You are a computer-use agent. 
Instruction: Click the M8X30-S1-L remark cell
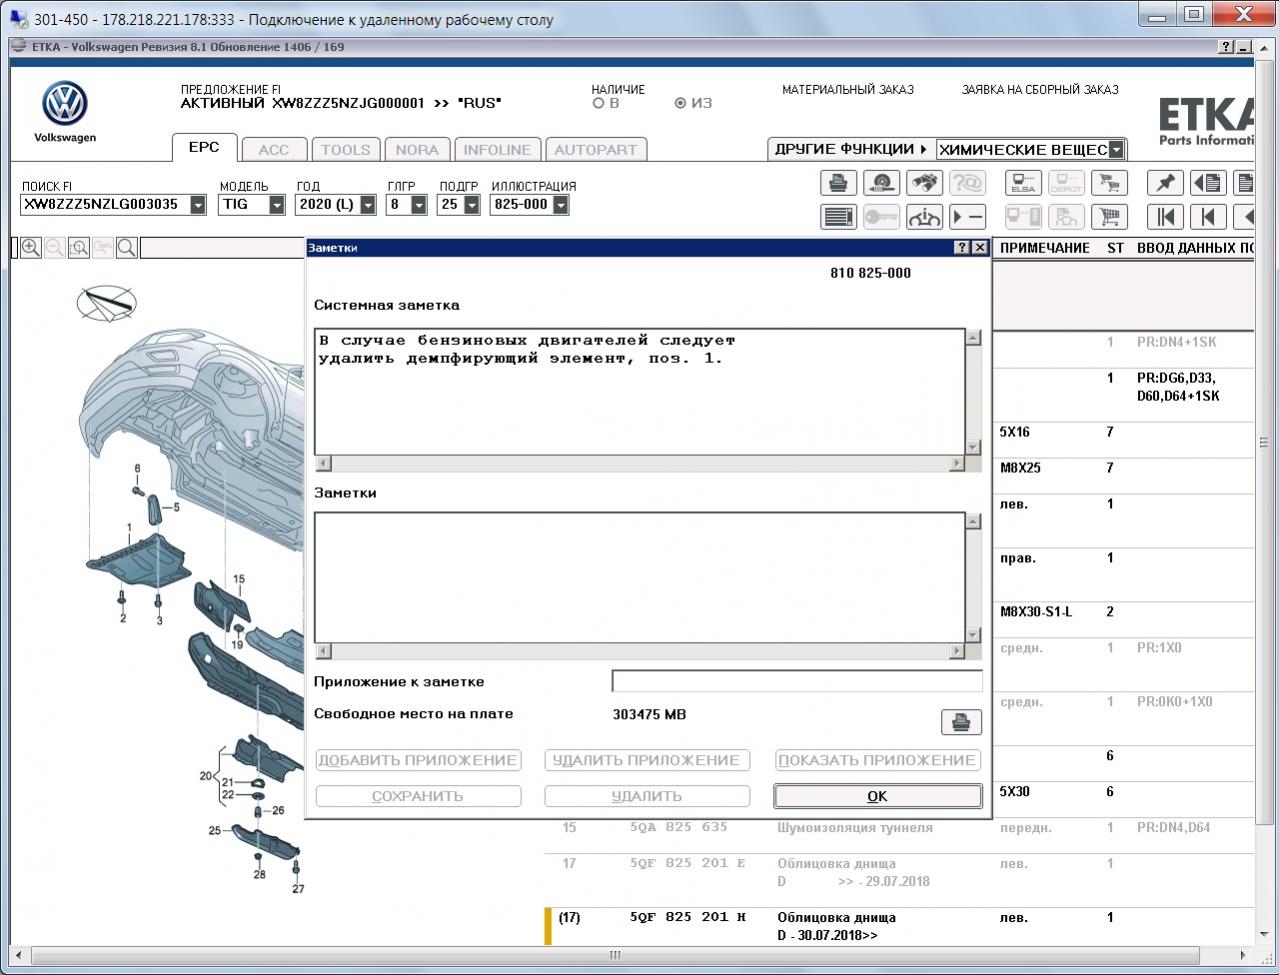click(x=1036, y=612)
